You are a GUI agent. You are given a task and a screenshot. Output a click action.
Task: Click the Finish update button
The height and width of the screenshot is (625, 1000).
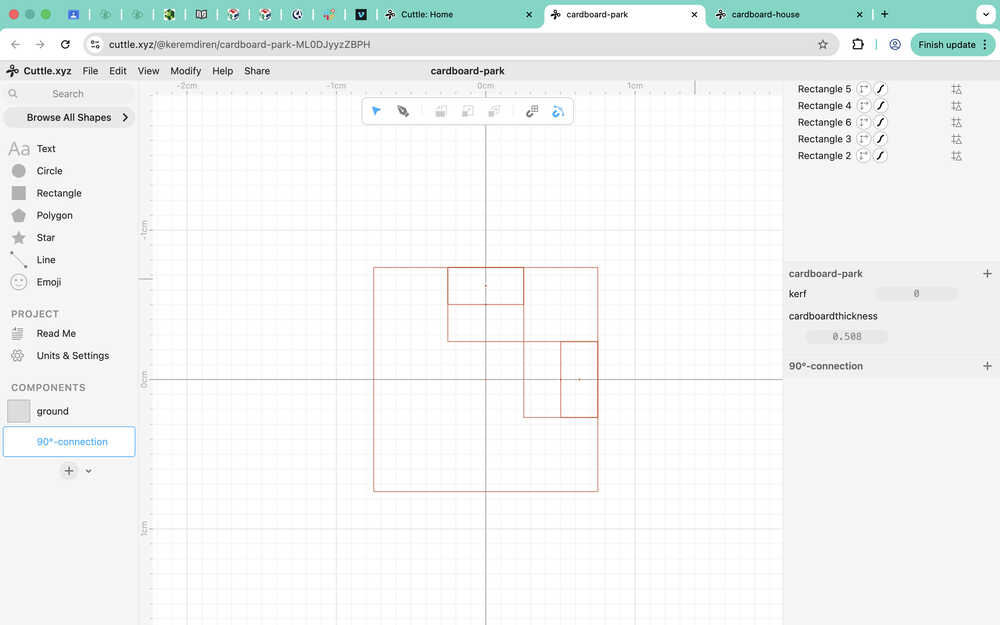pos(946,45)
